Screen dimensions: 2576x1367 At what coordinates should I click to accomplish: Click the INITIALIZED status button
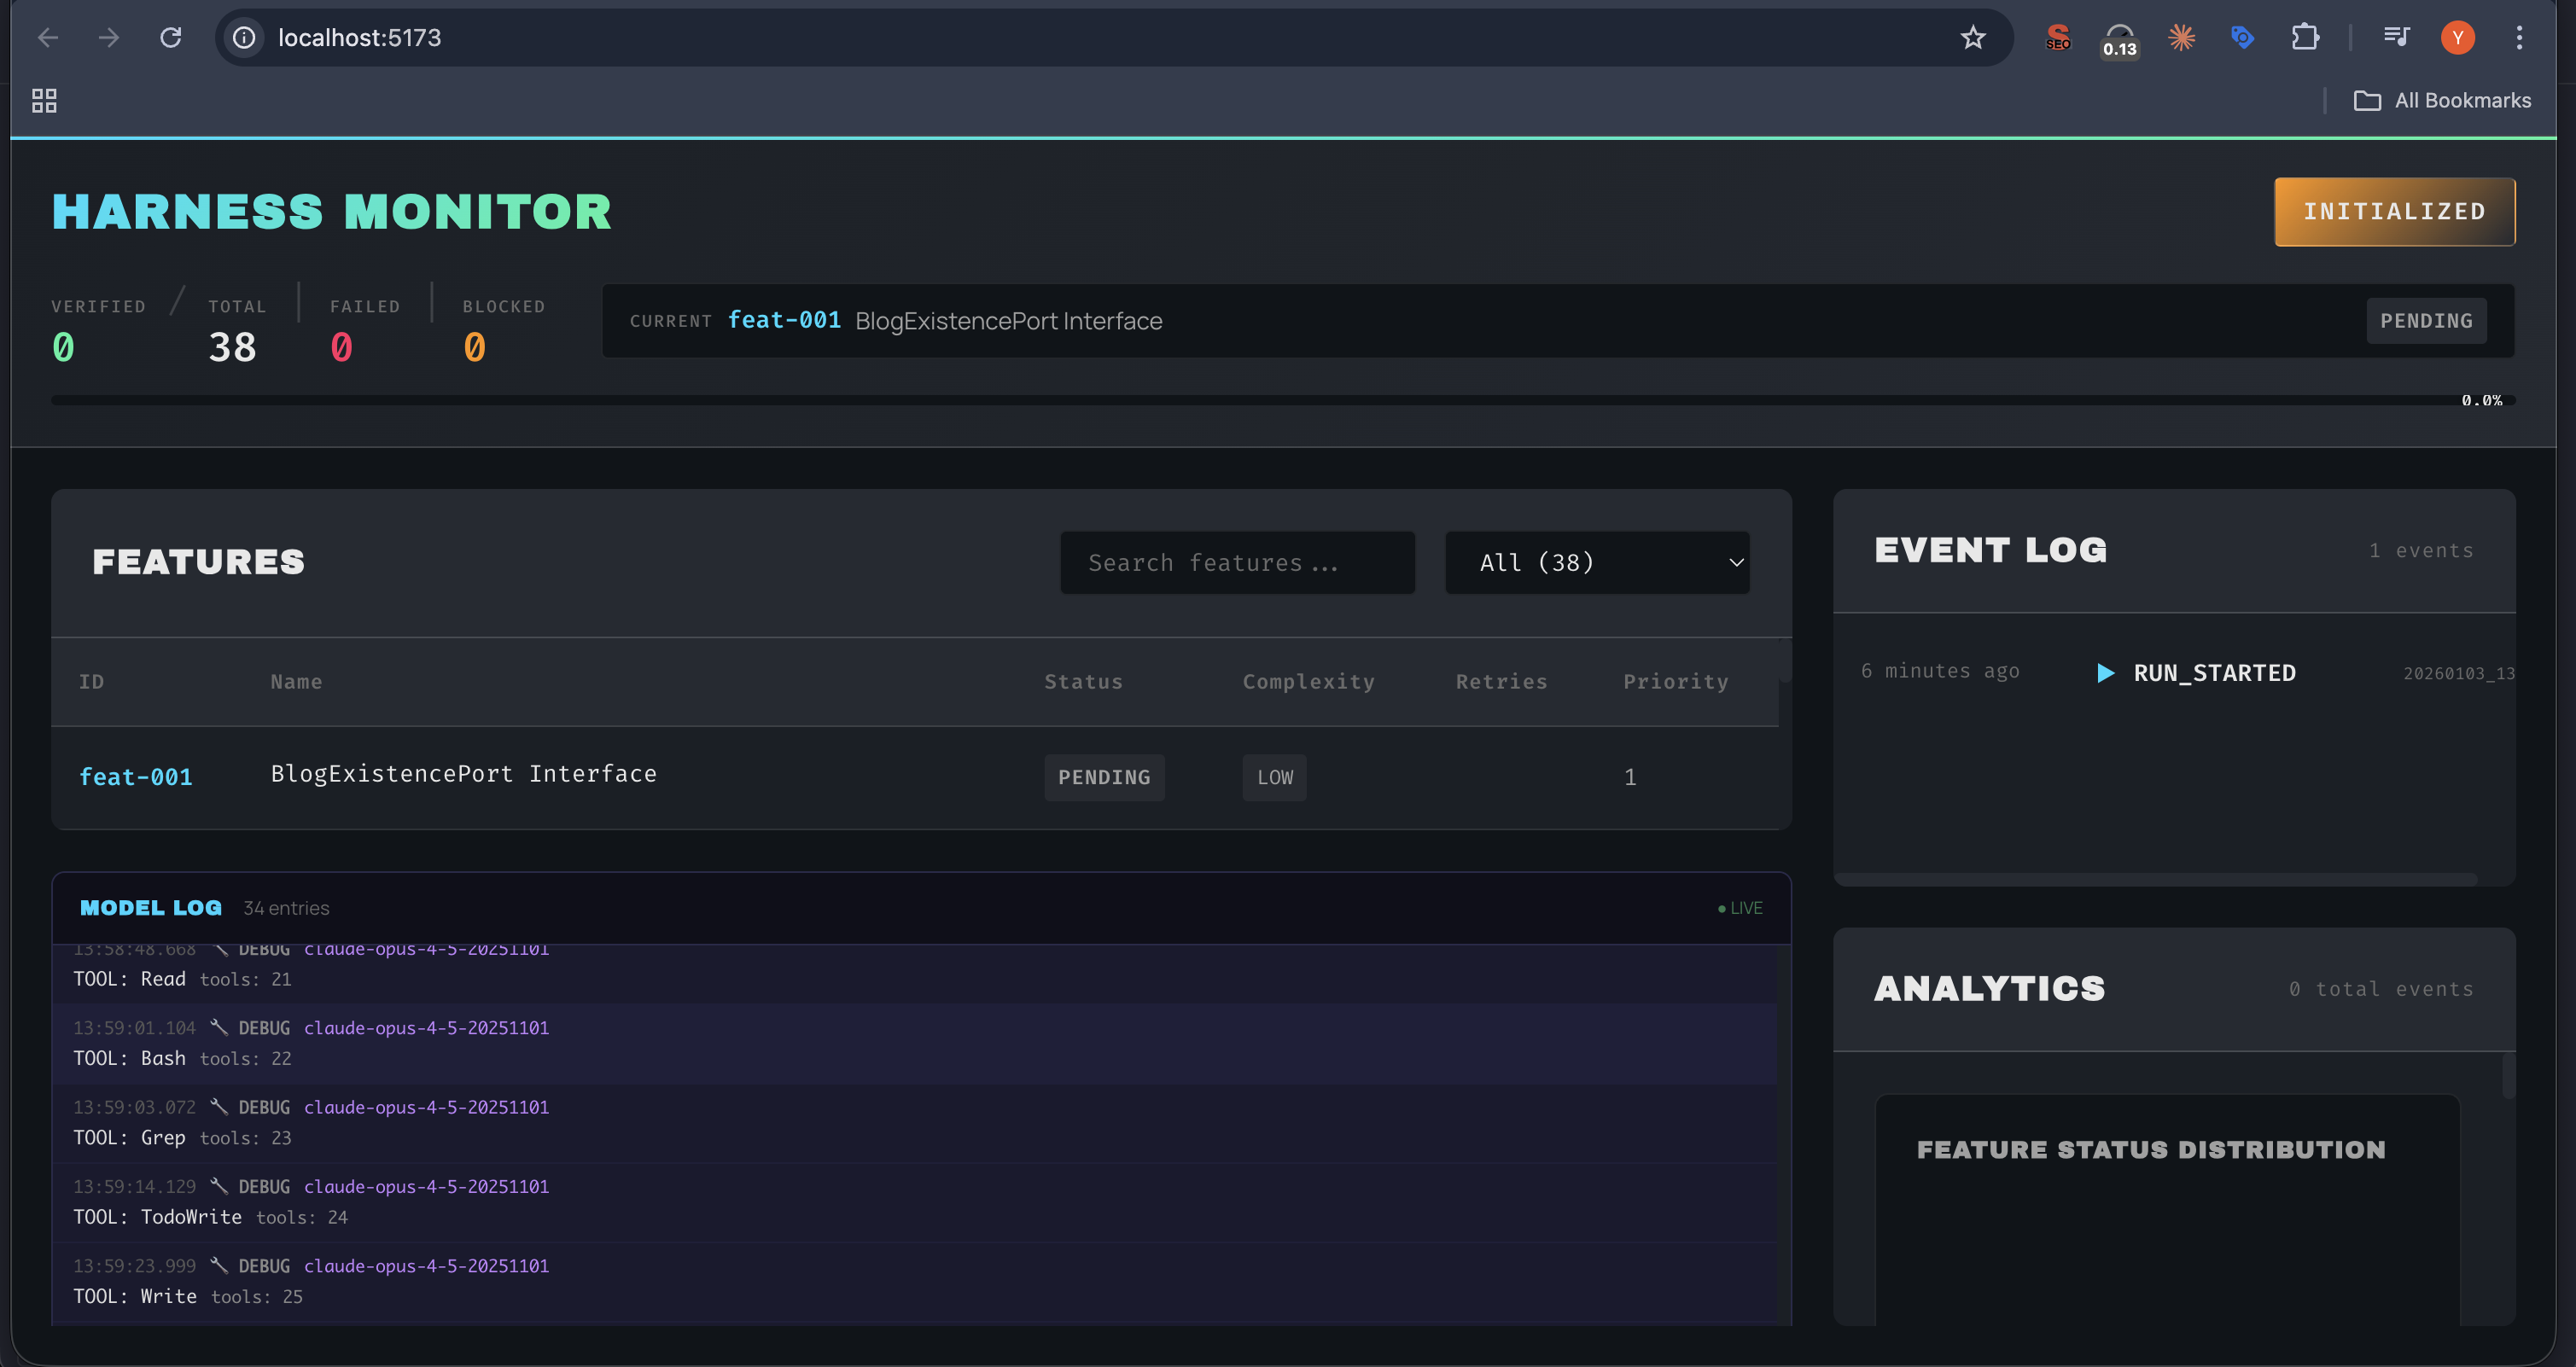(2395, 211)
